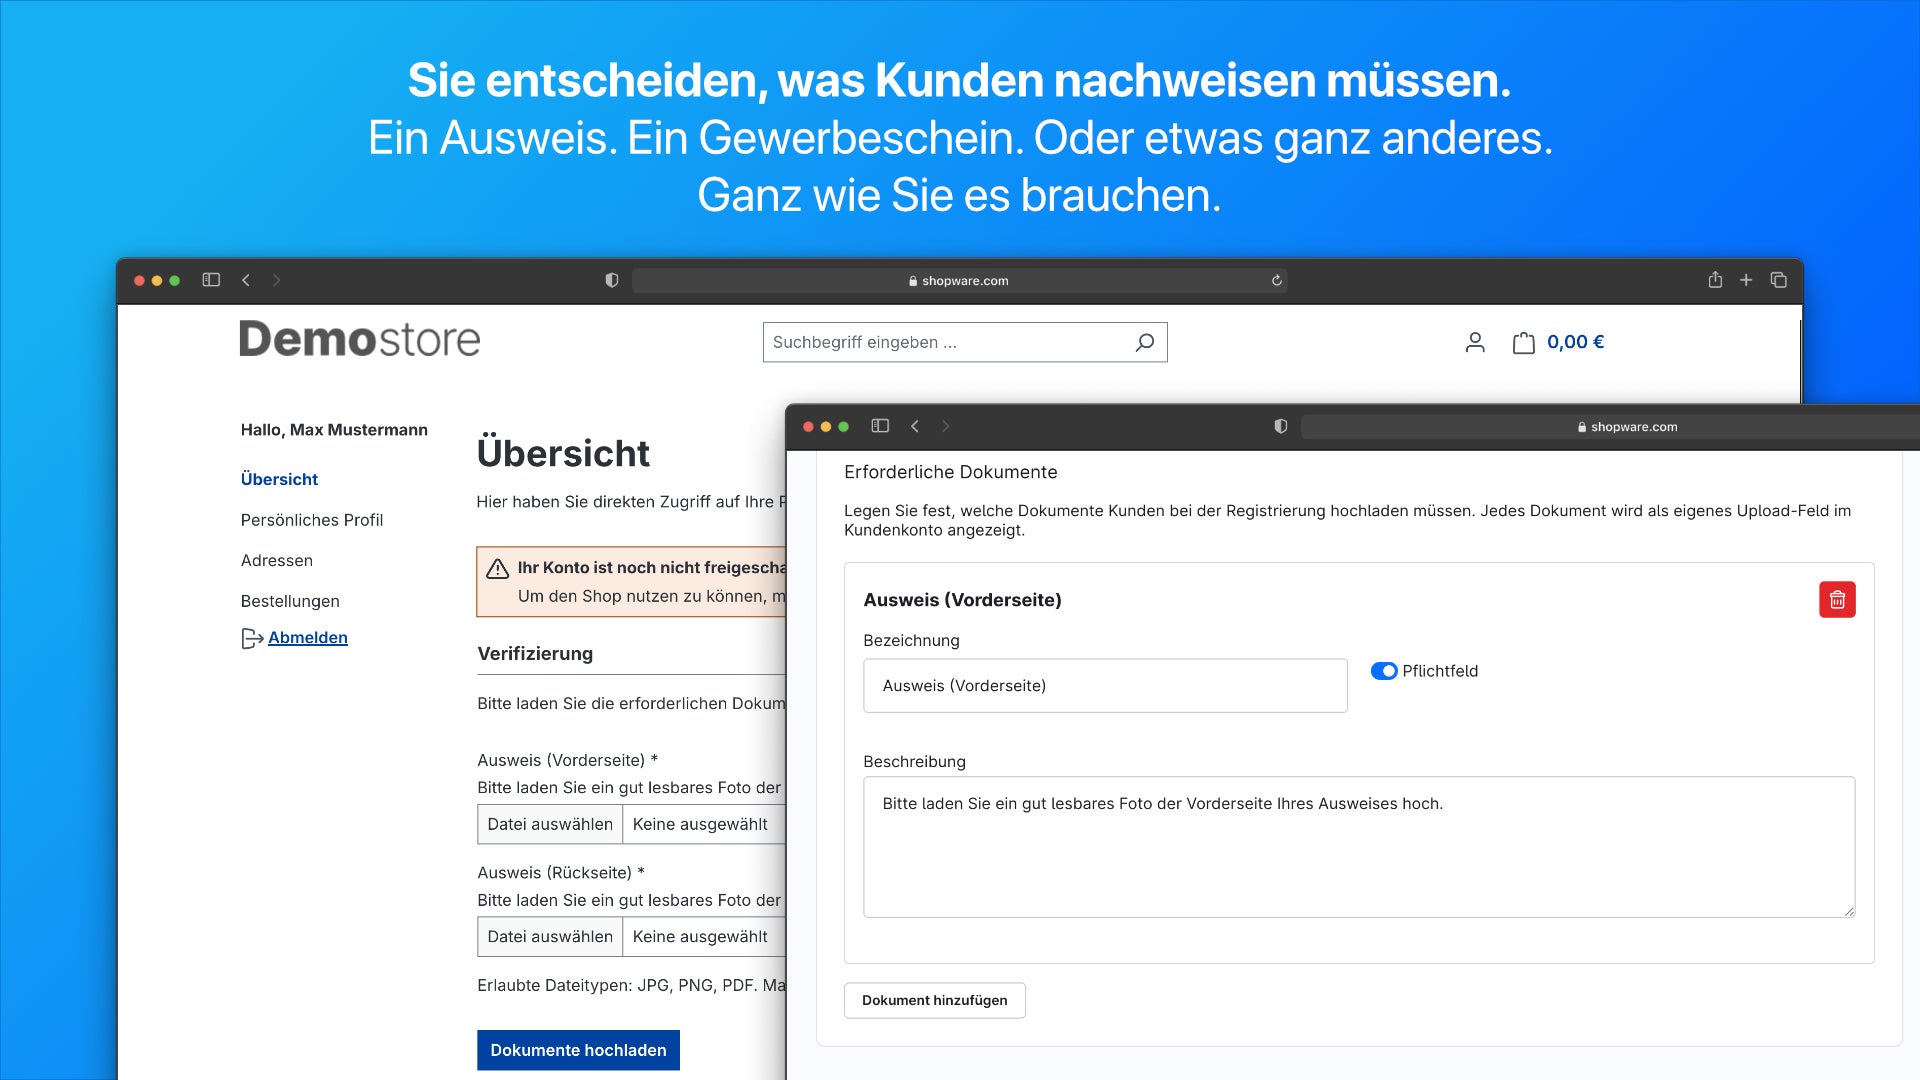
Task: Open Persönliches Profil in account menu
Action: click(312, 520)
